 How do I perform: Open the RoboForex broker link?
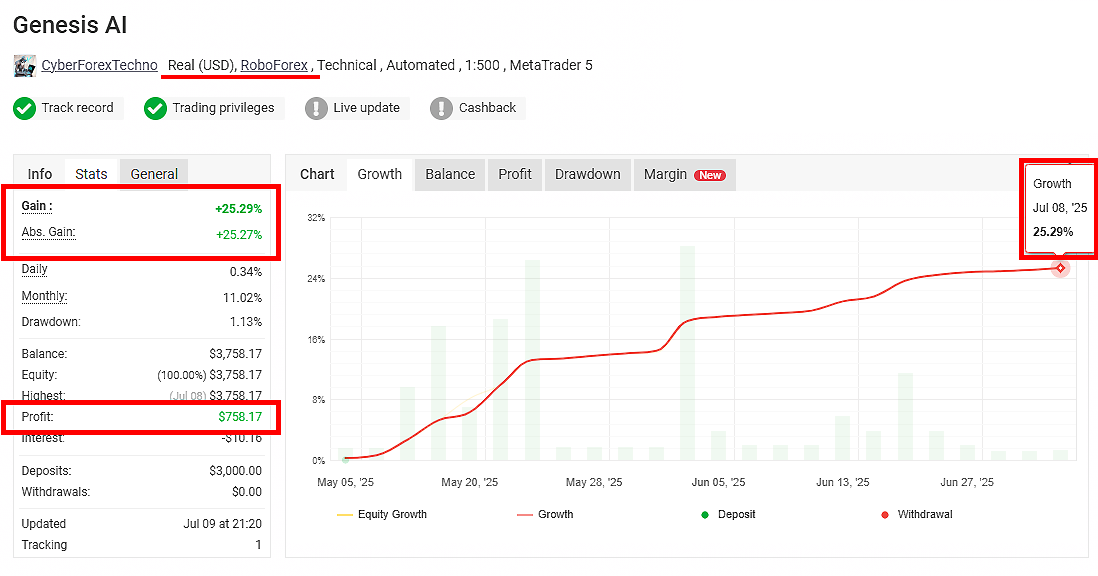tap(274, 65)
